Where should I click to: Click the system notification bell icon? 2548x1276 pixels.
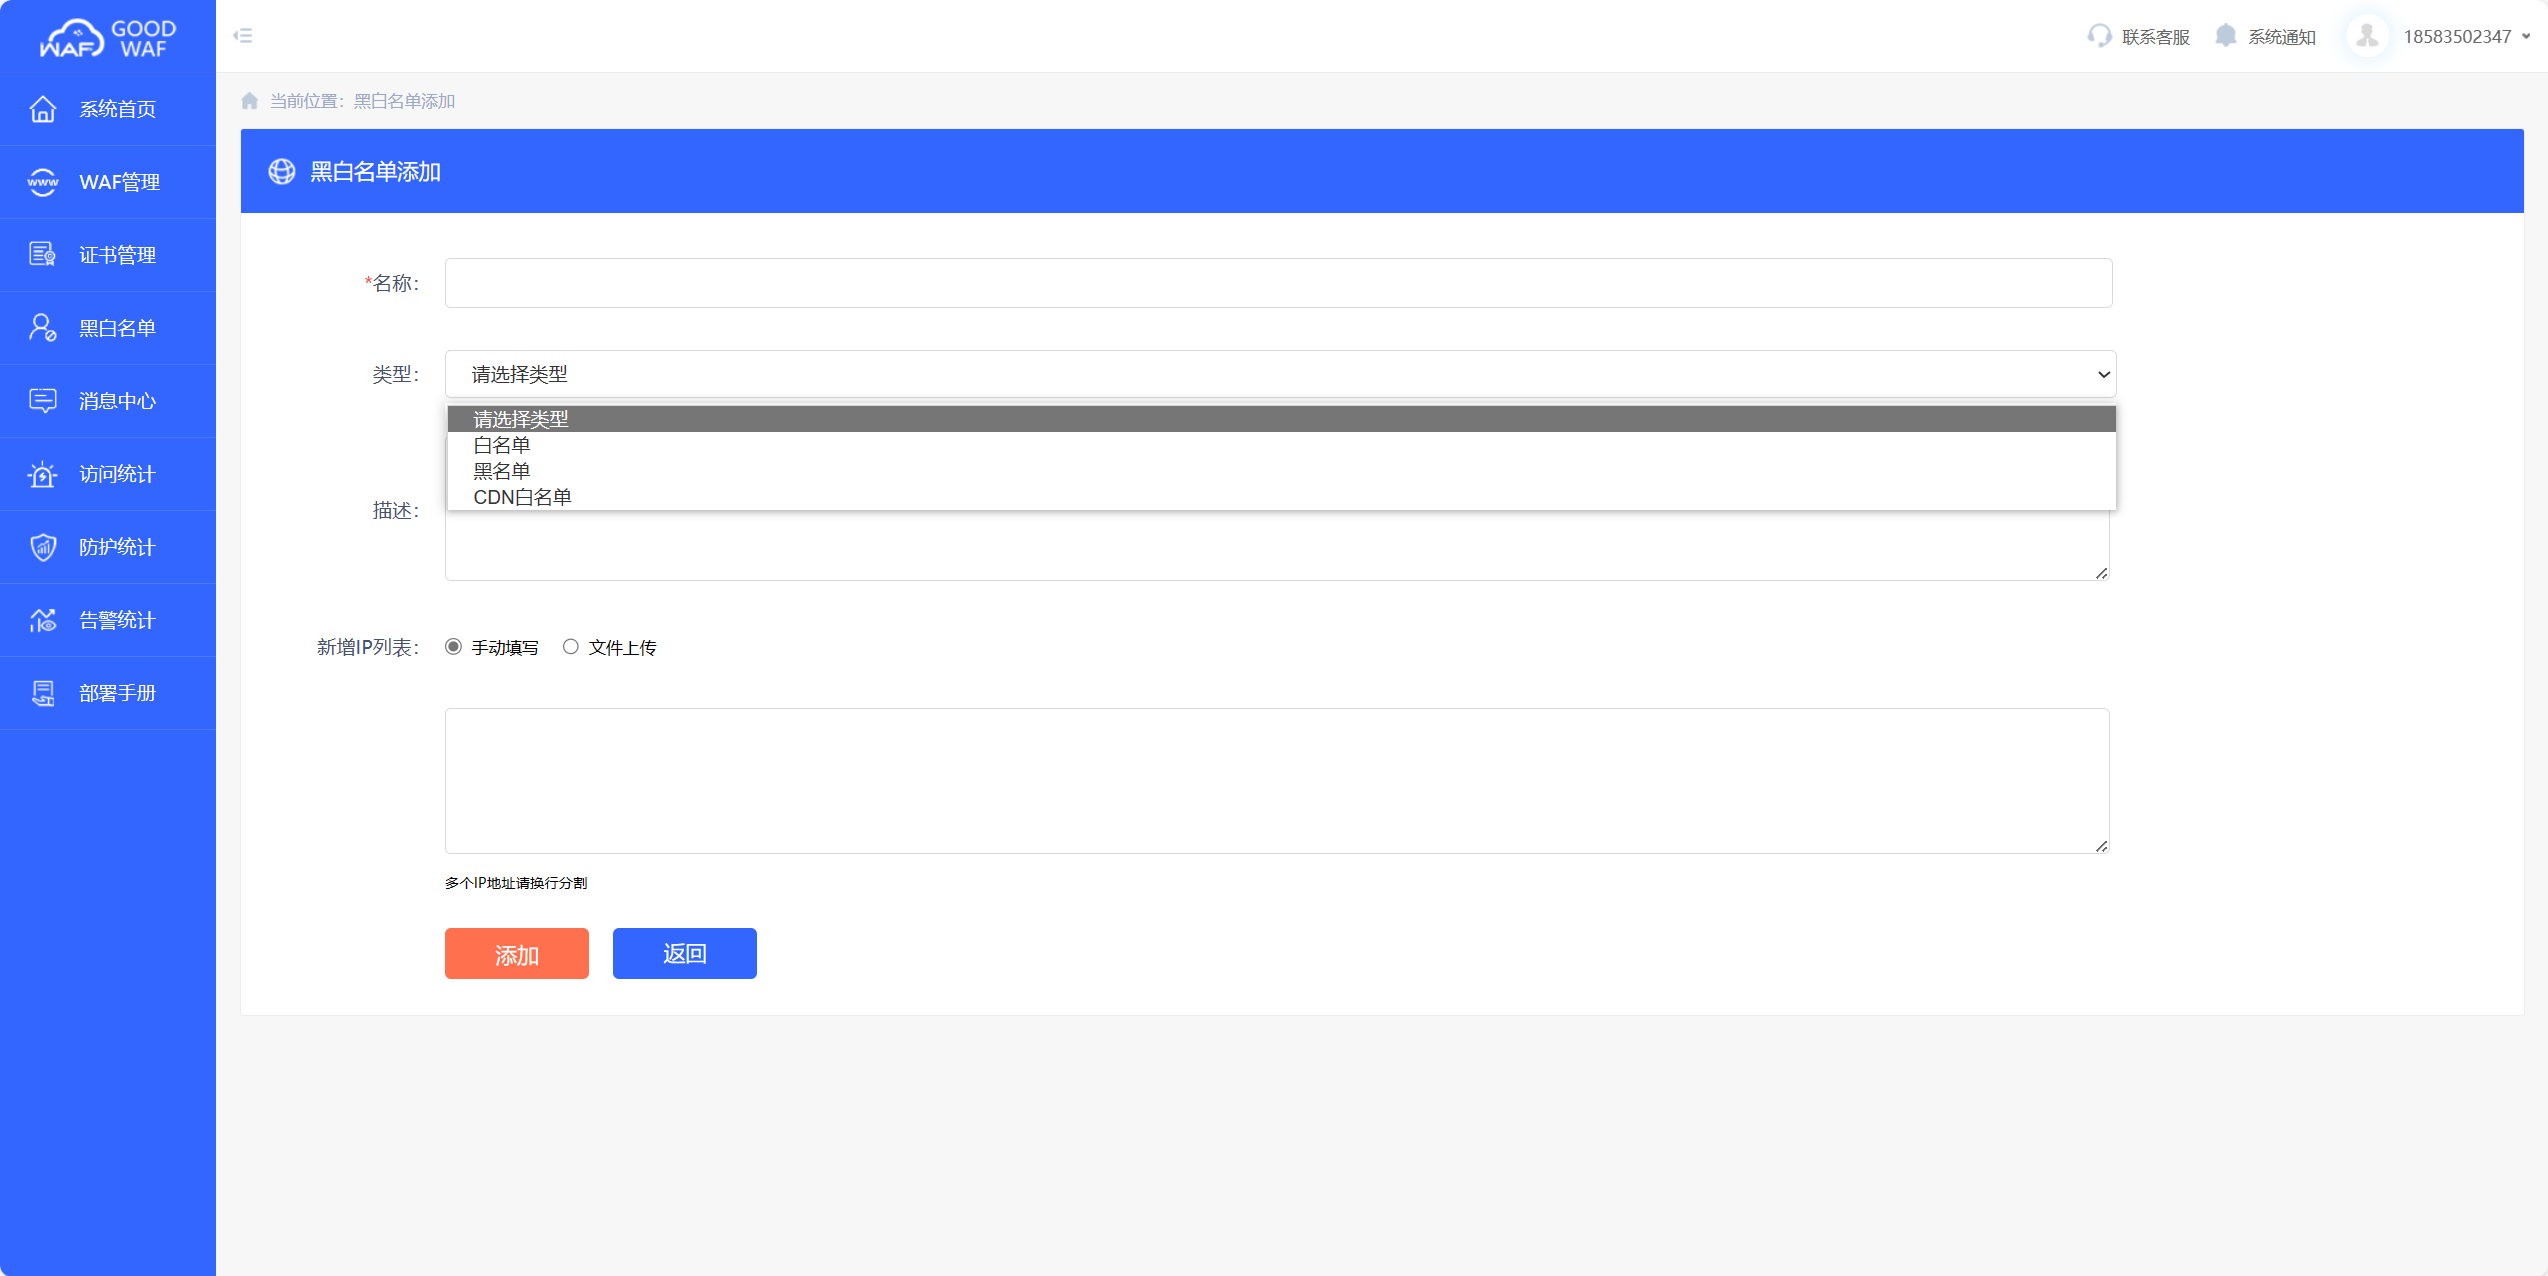2225,36
